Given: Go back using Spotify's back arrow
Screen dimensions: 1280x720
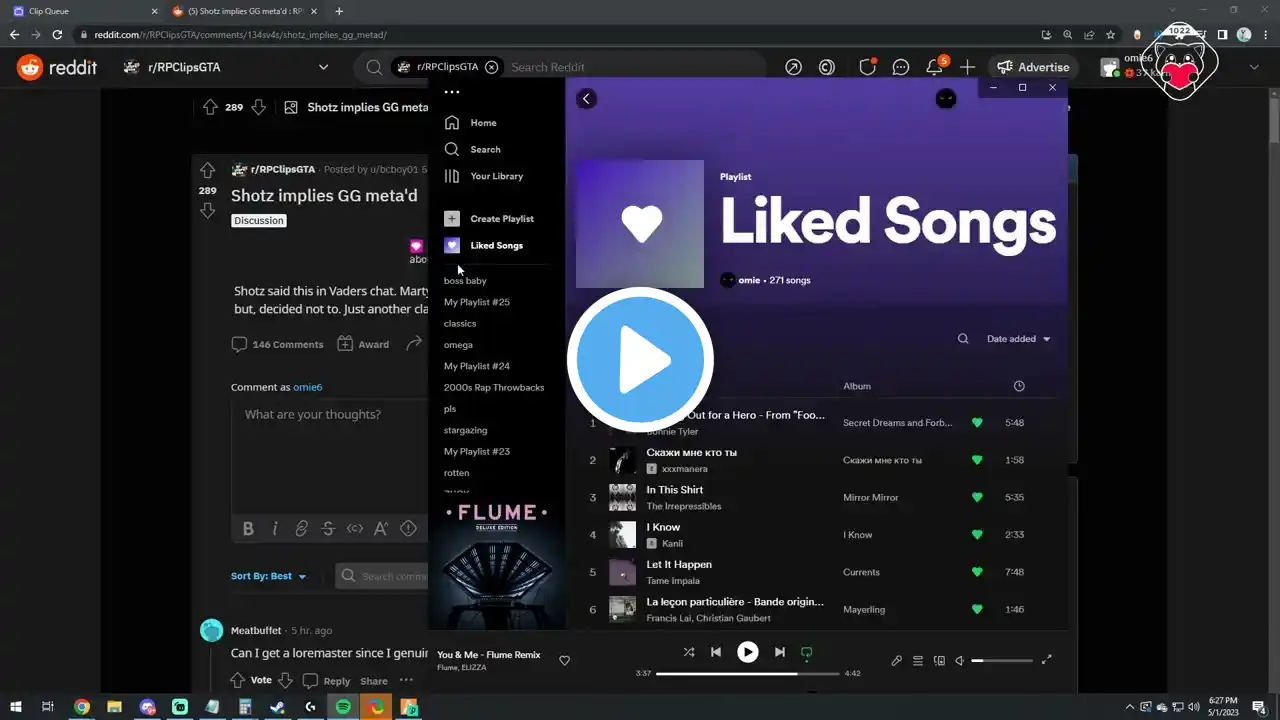Looking at the screenshot, I should tap(587, 98).
